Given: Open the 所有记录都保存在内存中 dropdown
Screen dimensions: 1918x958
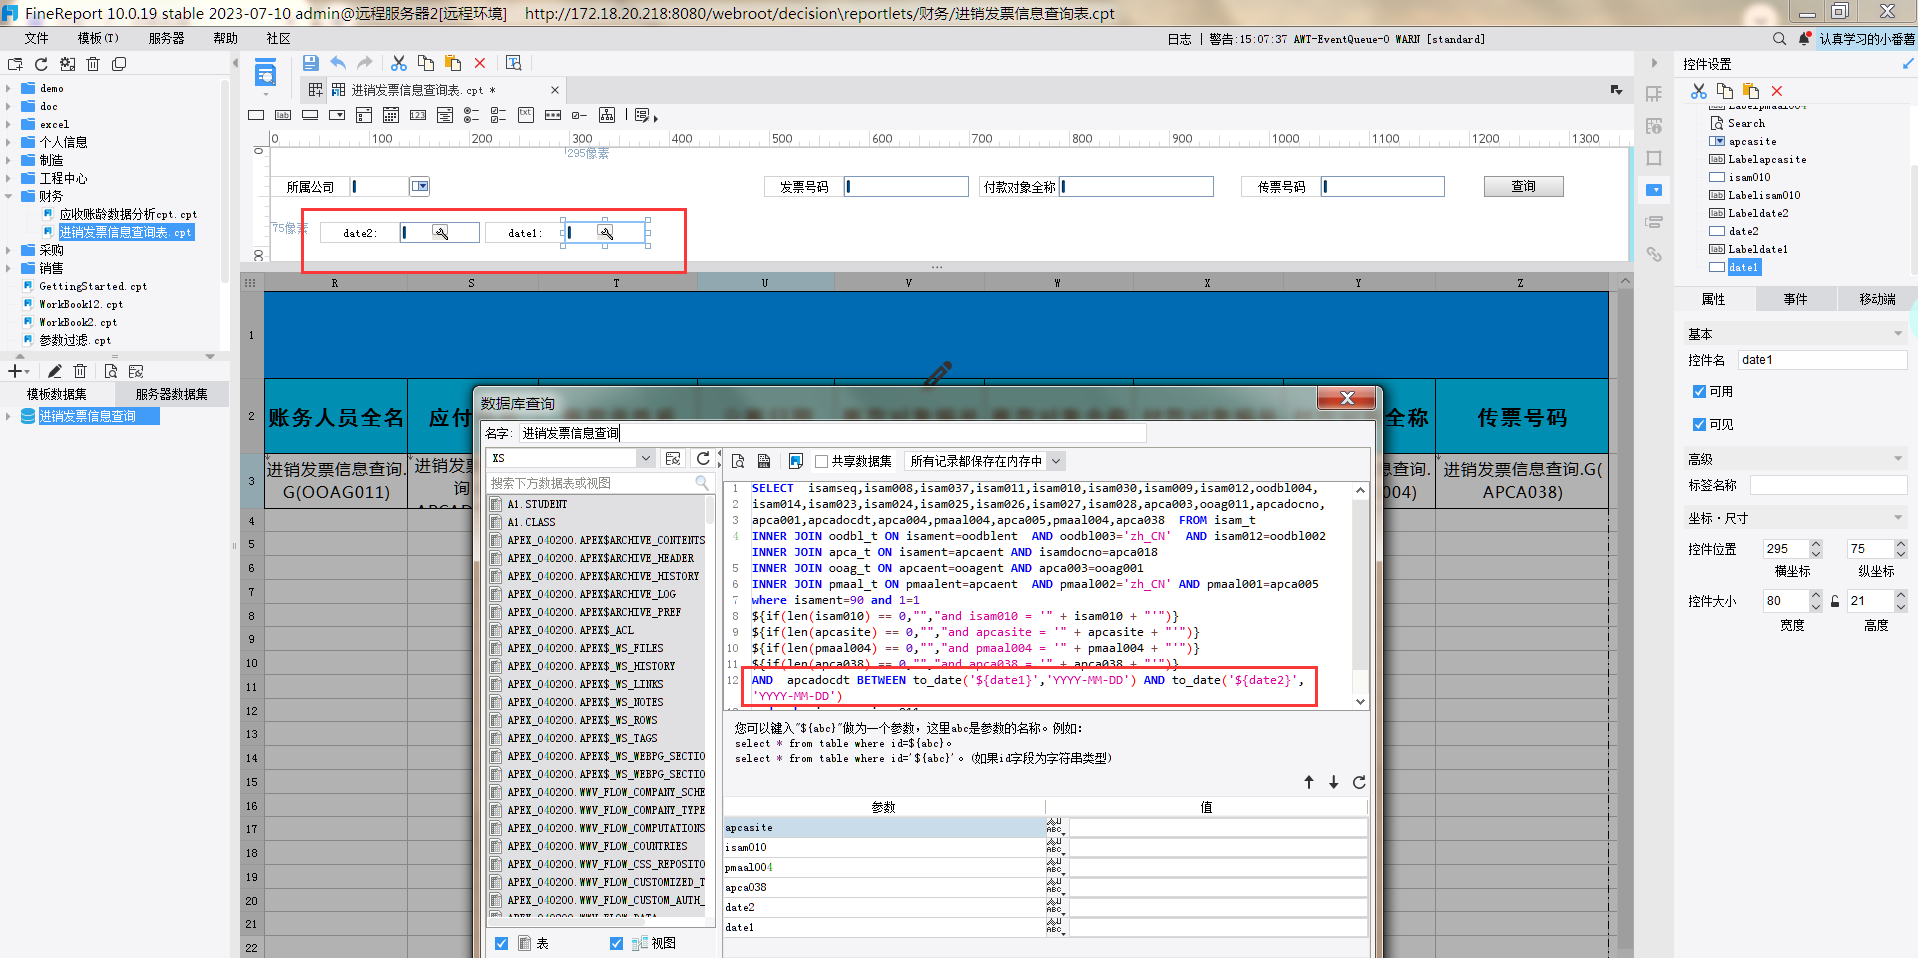Looking at the screenshot, I should (1056, 461).
